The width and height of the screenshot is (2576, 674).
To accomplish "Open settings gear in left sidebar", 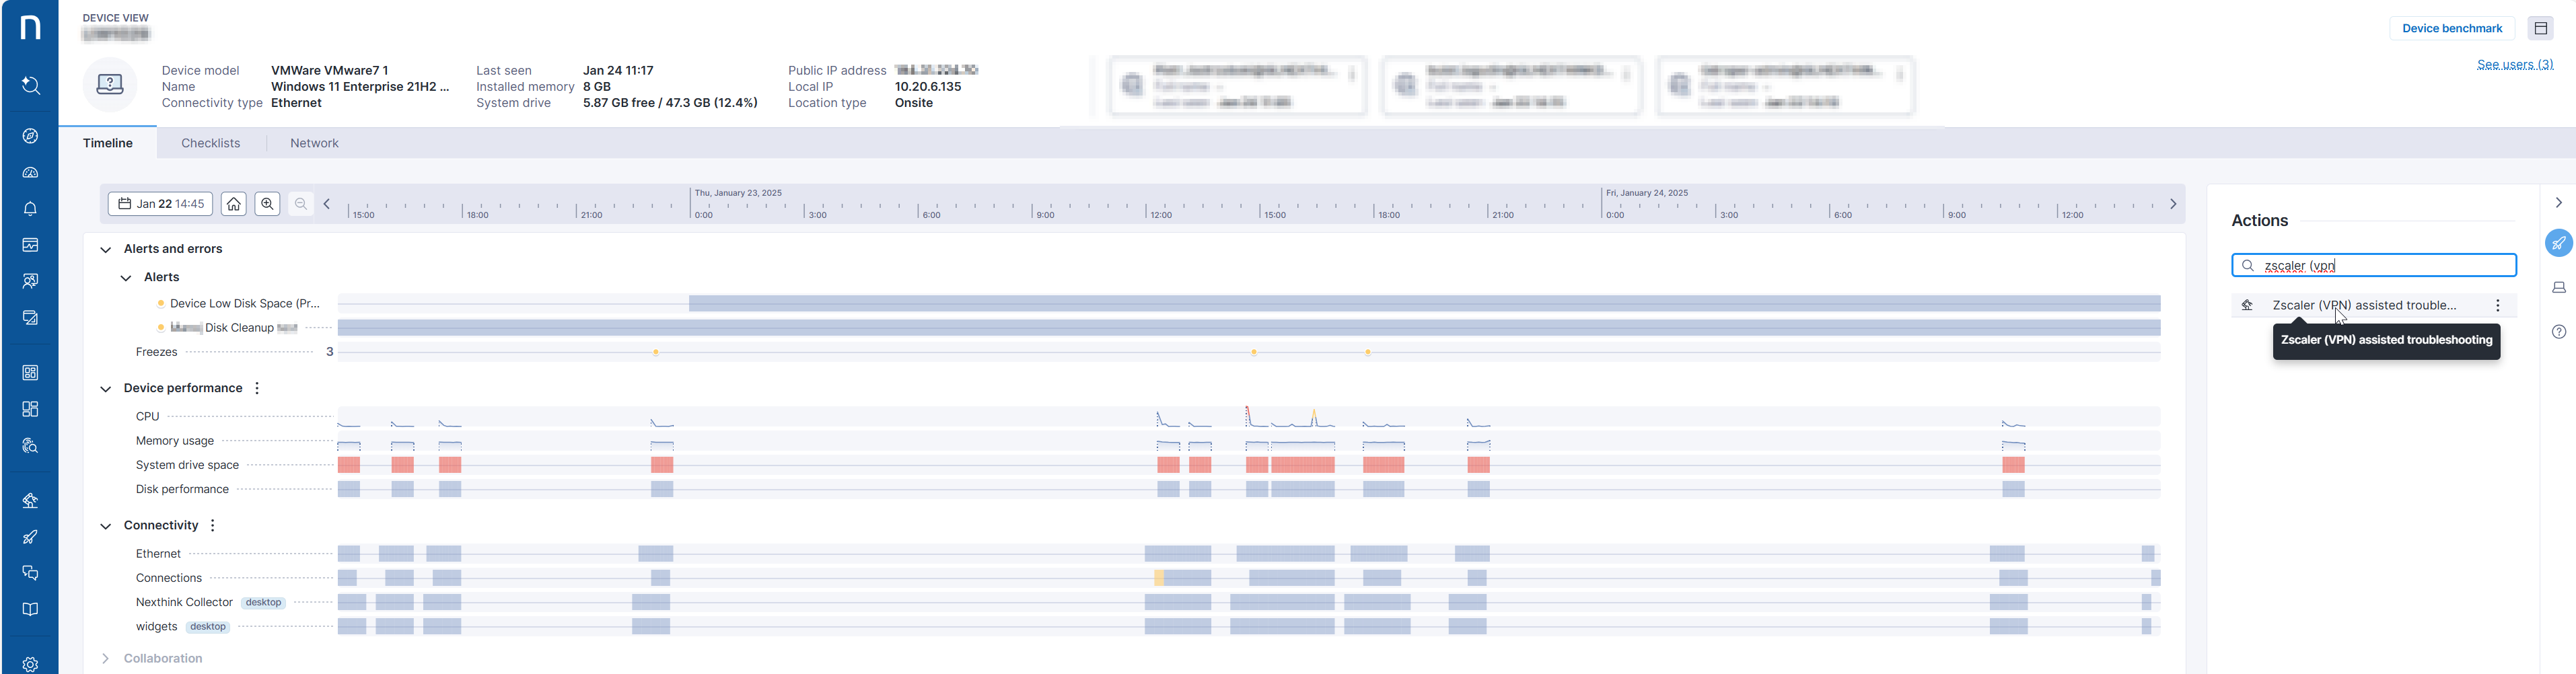I will [x=30, y=664].
